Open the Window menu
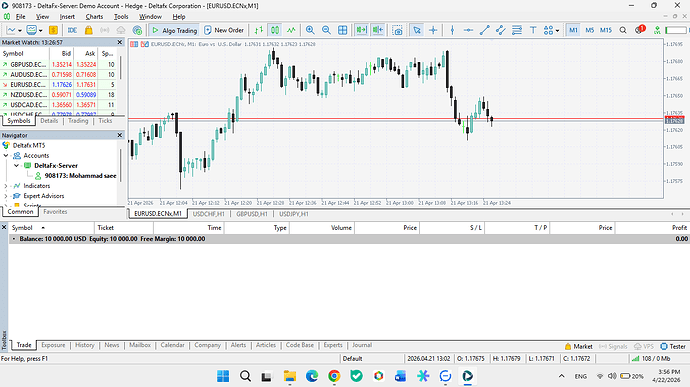Viewport: 690px width, 387px height. click(150, 17)
